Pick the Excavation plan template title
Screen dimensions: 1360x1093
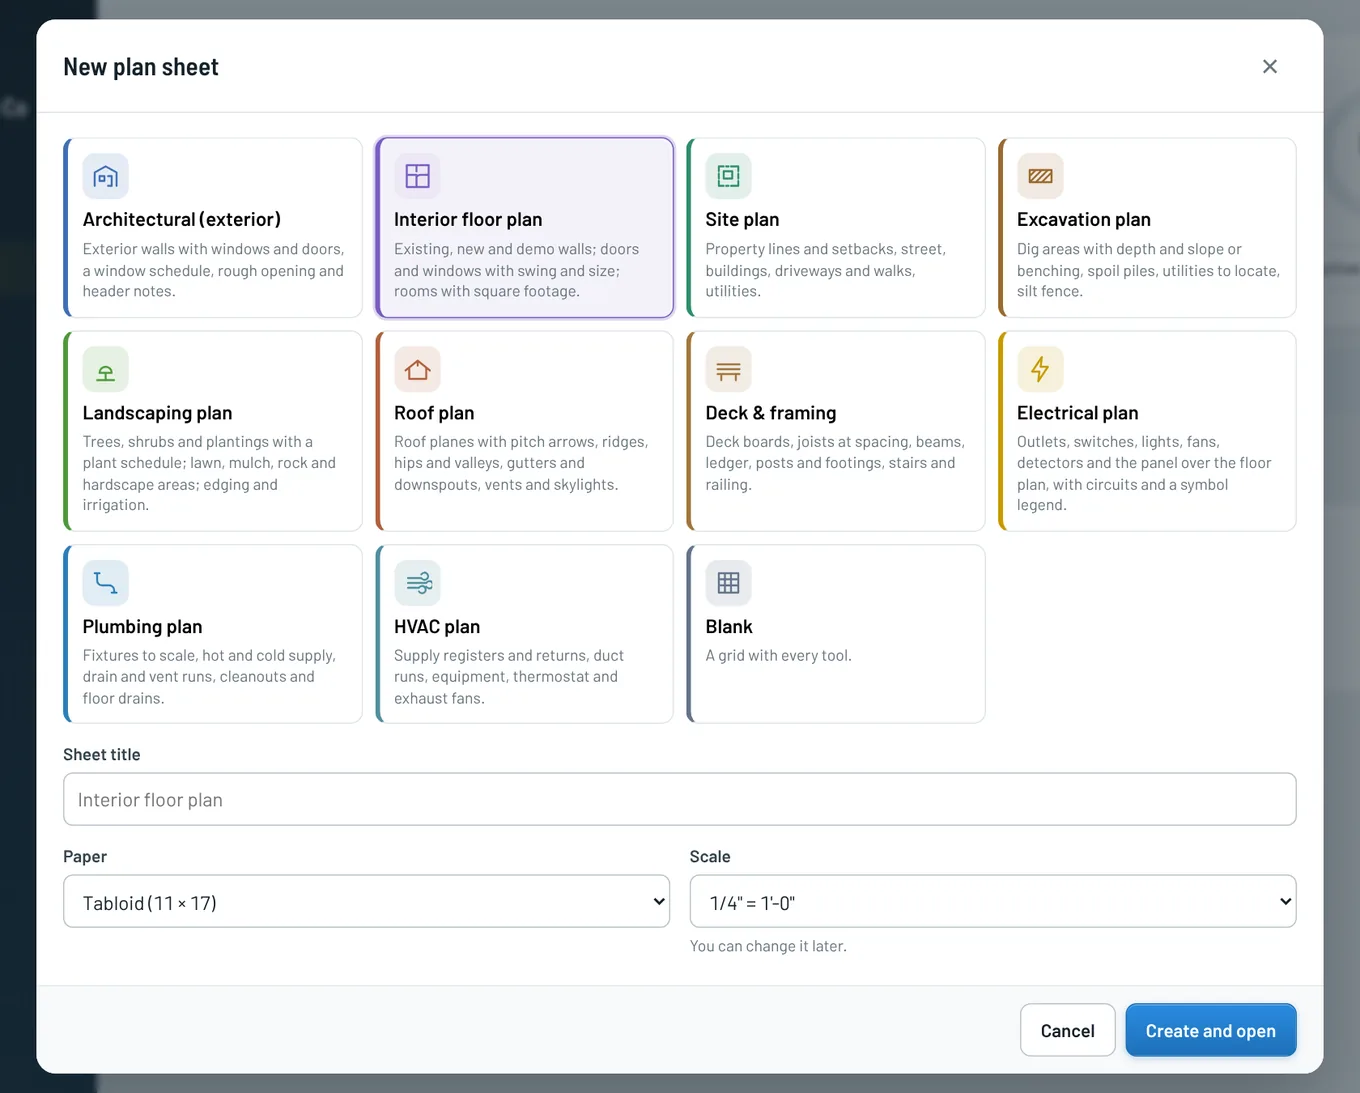pyautogui.click(x=1084, y=219)
